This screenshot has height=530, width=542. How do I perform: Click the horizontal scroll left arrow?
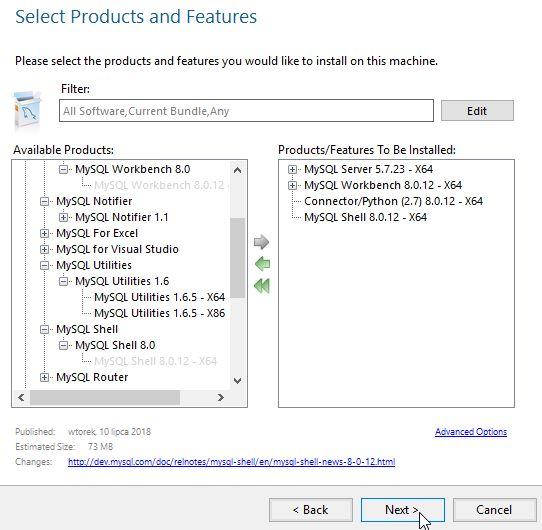pyautogui.click(x=21, y=397)
